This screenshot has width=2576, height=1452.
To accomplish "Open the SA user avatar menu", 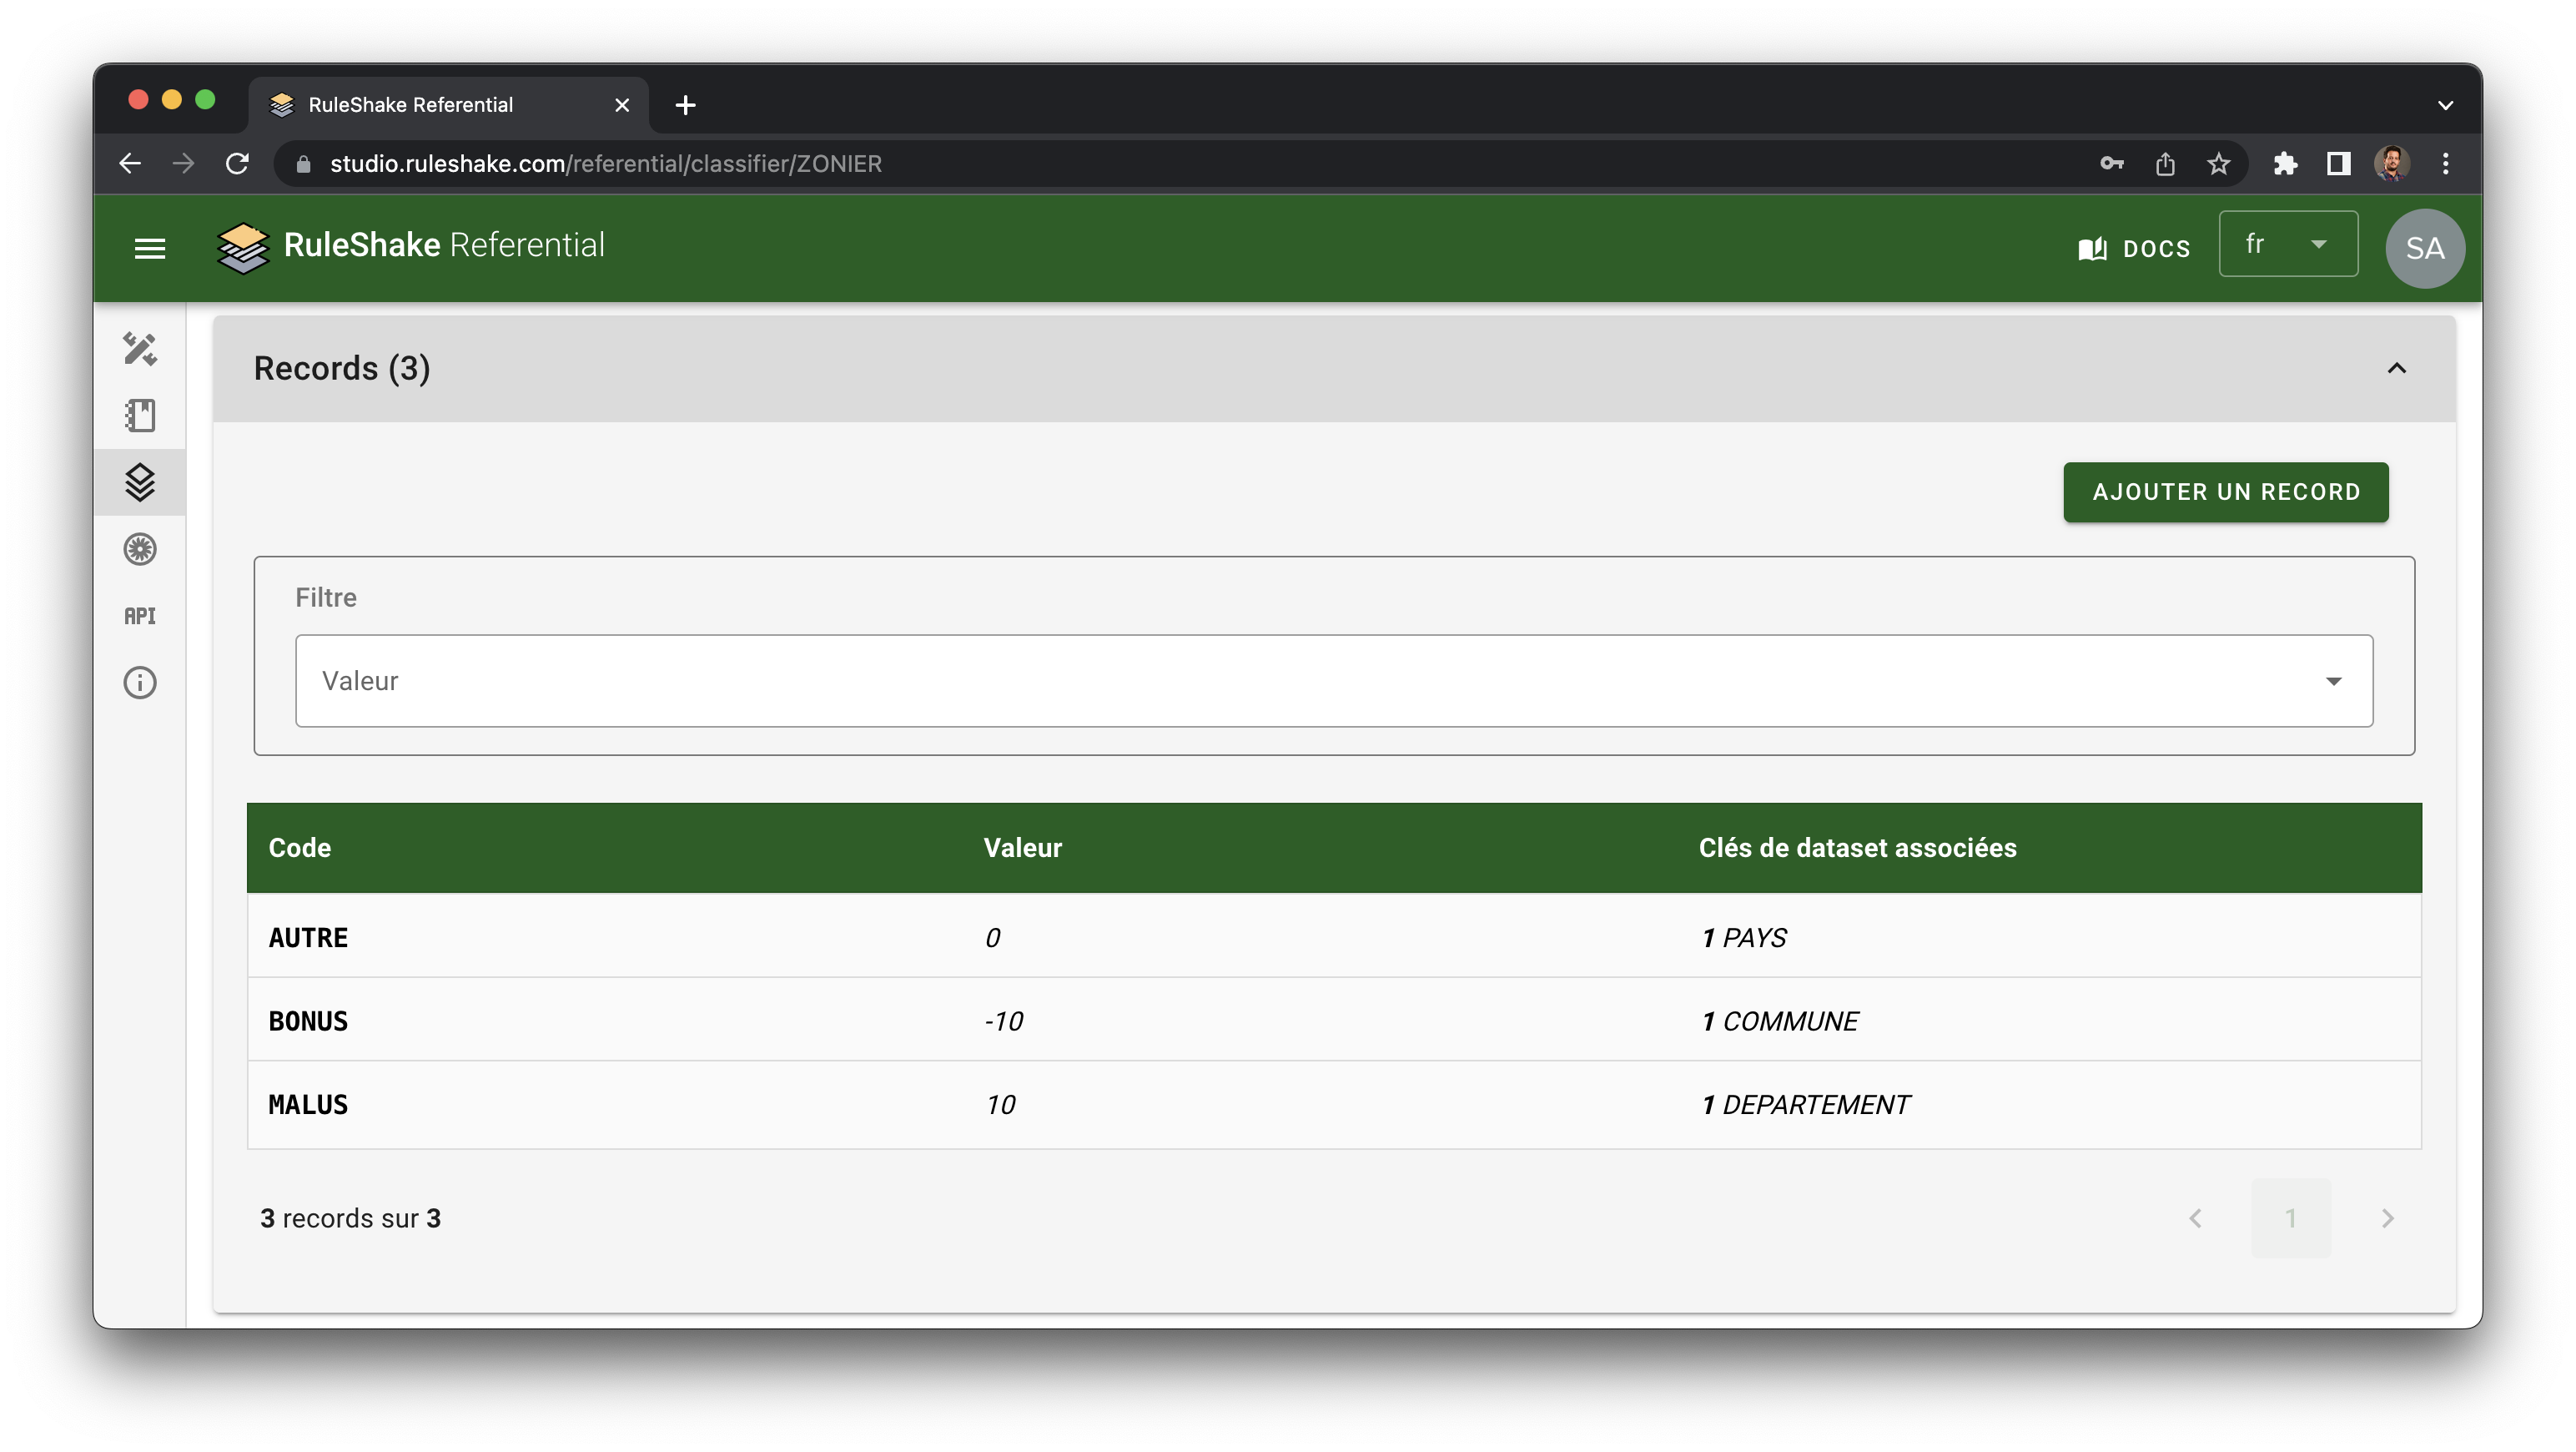I will 2424,248.
